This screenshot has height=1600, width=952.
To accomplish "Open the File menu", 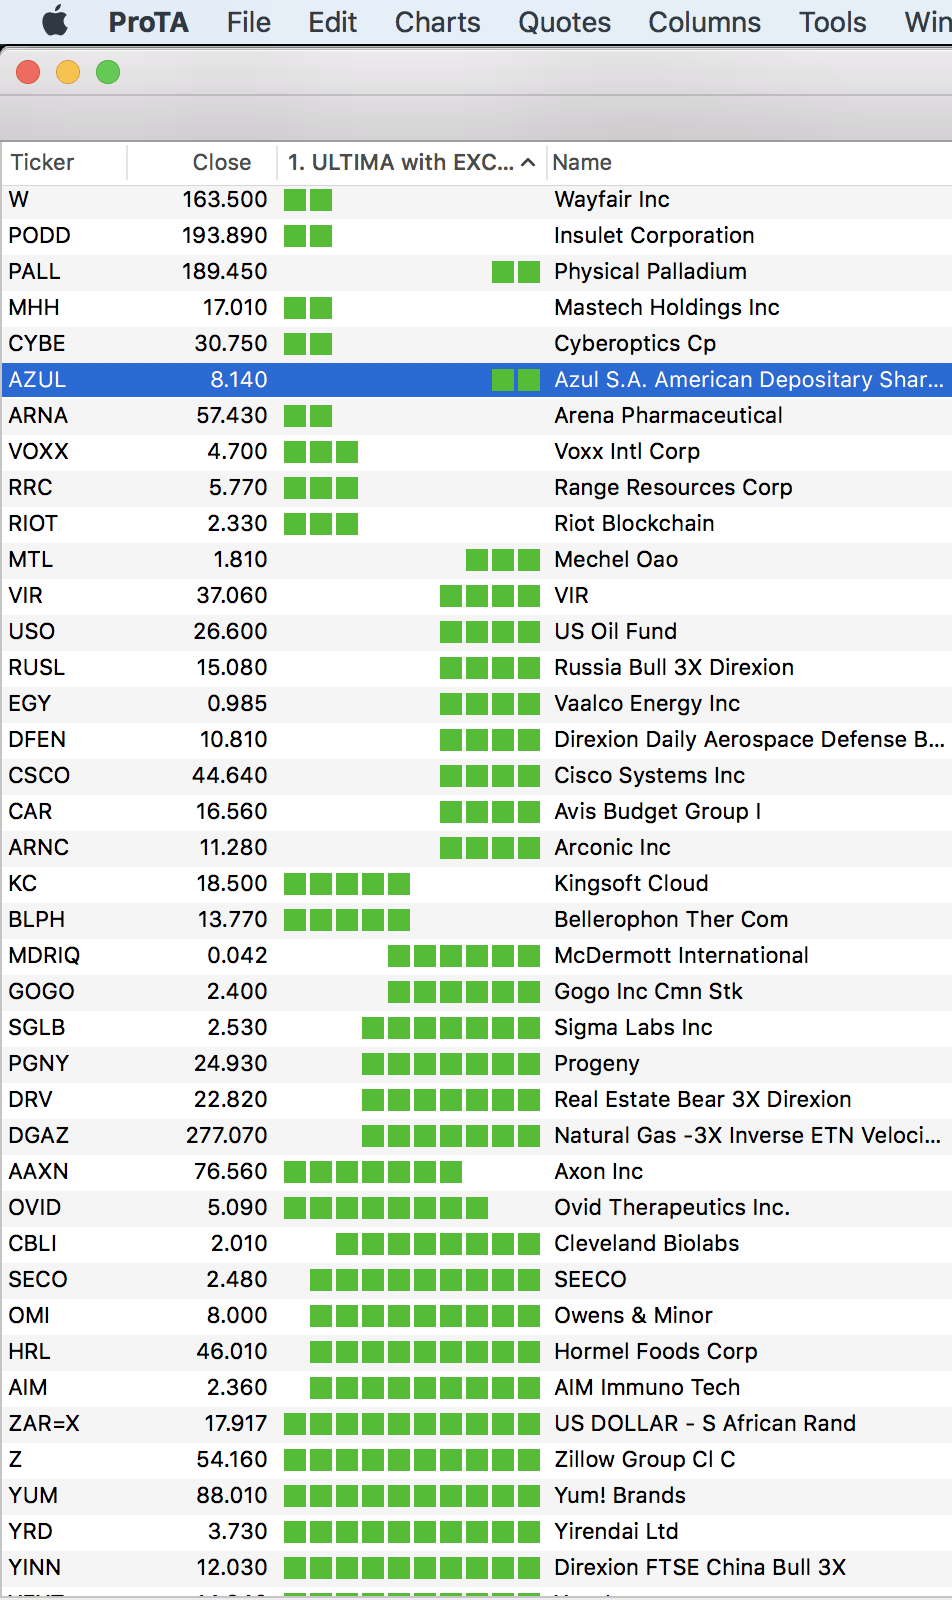I will [248, 22].
